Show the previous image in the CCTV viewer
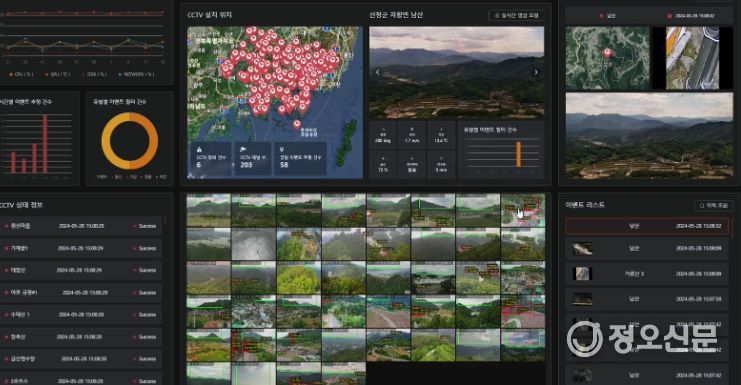 click(x=377, y=72)
